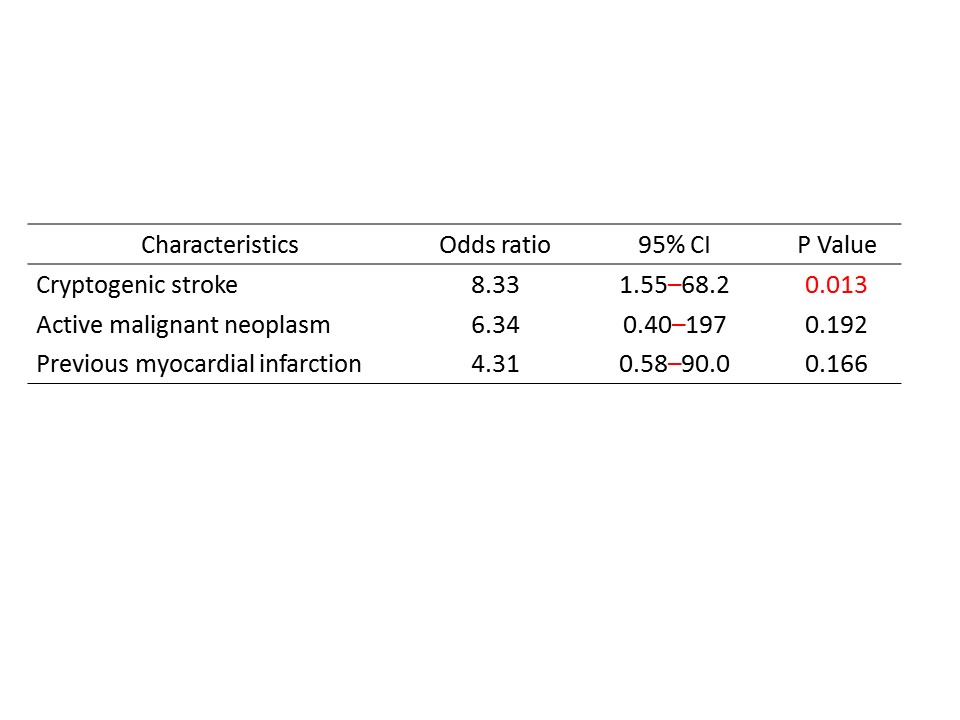Screen dimensions: 960x720
Task: Click the confidence interval 0.58–90.0
Action: pos(674,364)
